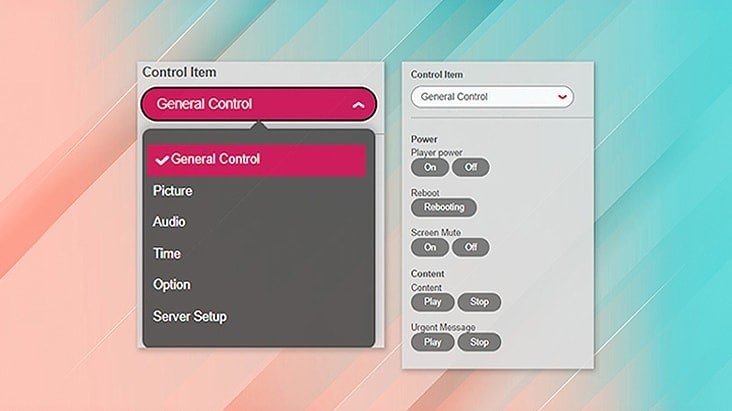Collapse the pink General Control dropdown
732x411 pixels.
point(258,104)
